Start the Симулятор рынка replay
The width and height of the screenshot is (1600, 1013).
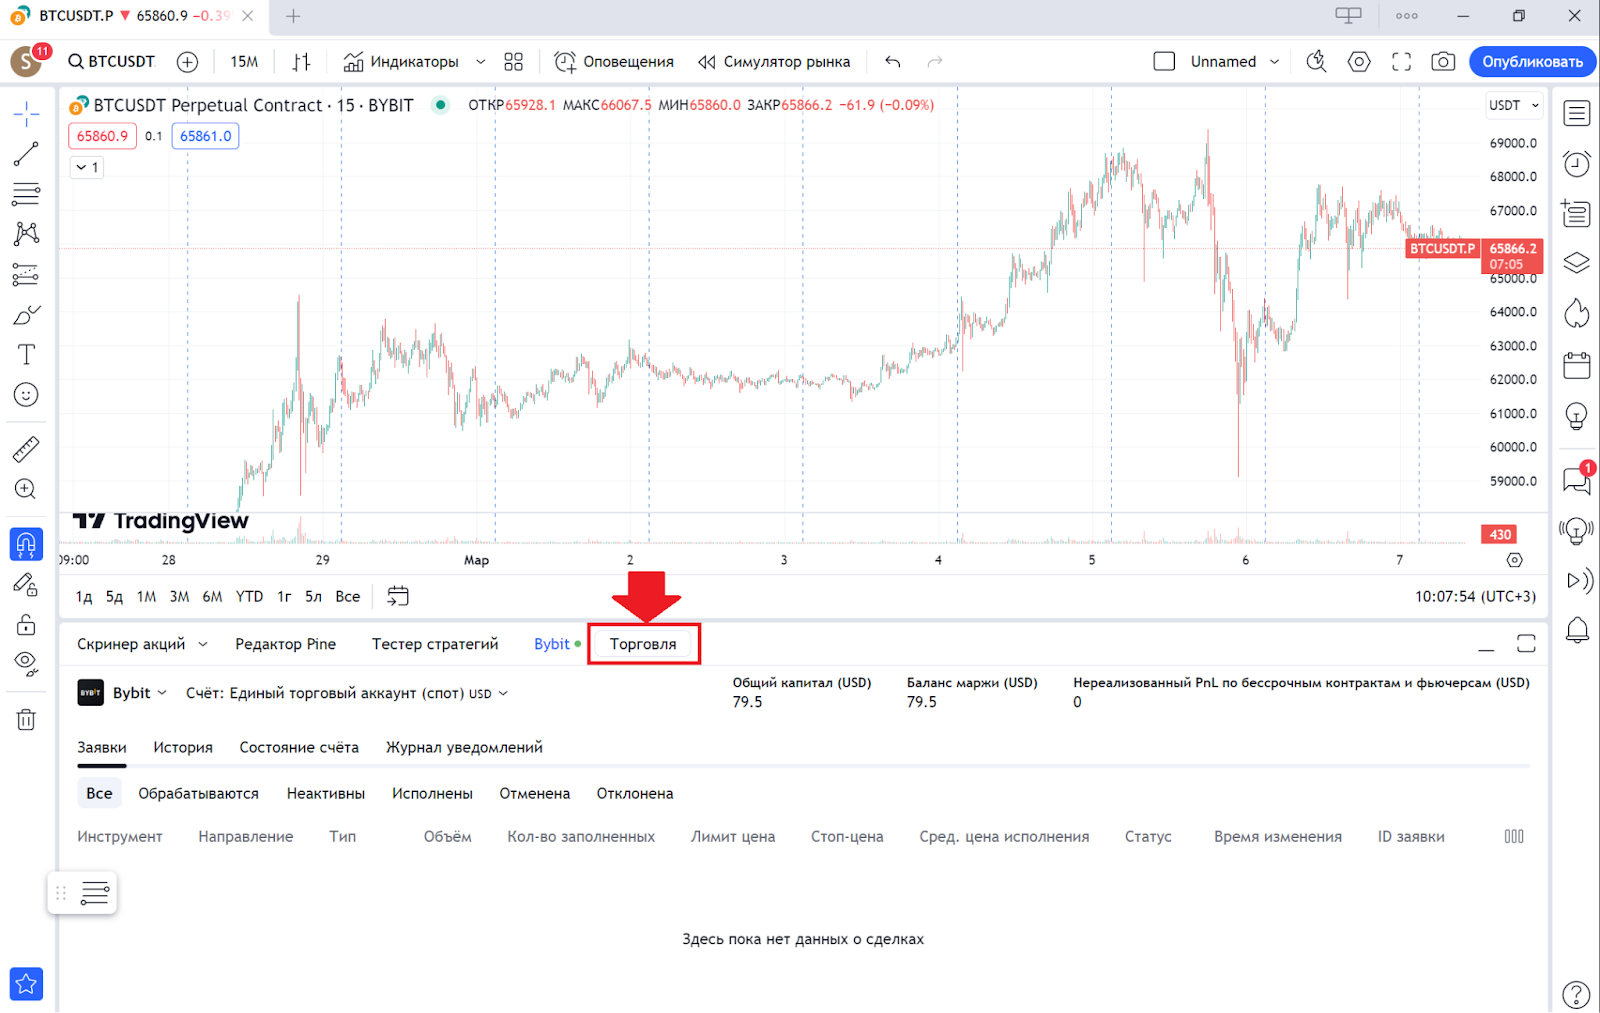tap(774, 62)
